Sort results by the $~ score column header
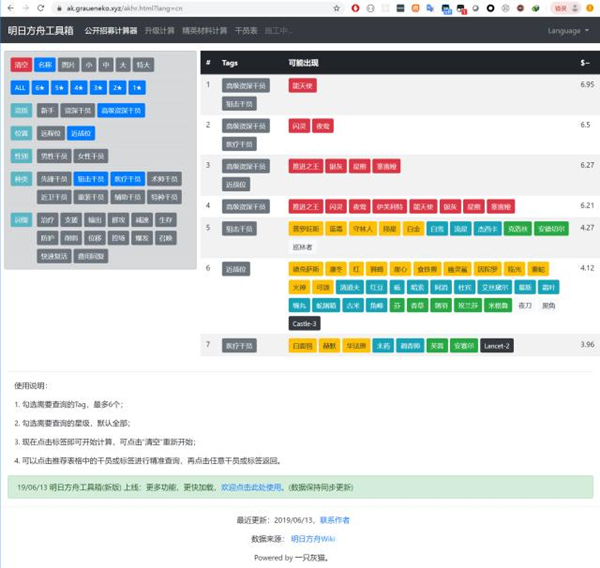 pyautogui.click(x=586, y=62)
